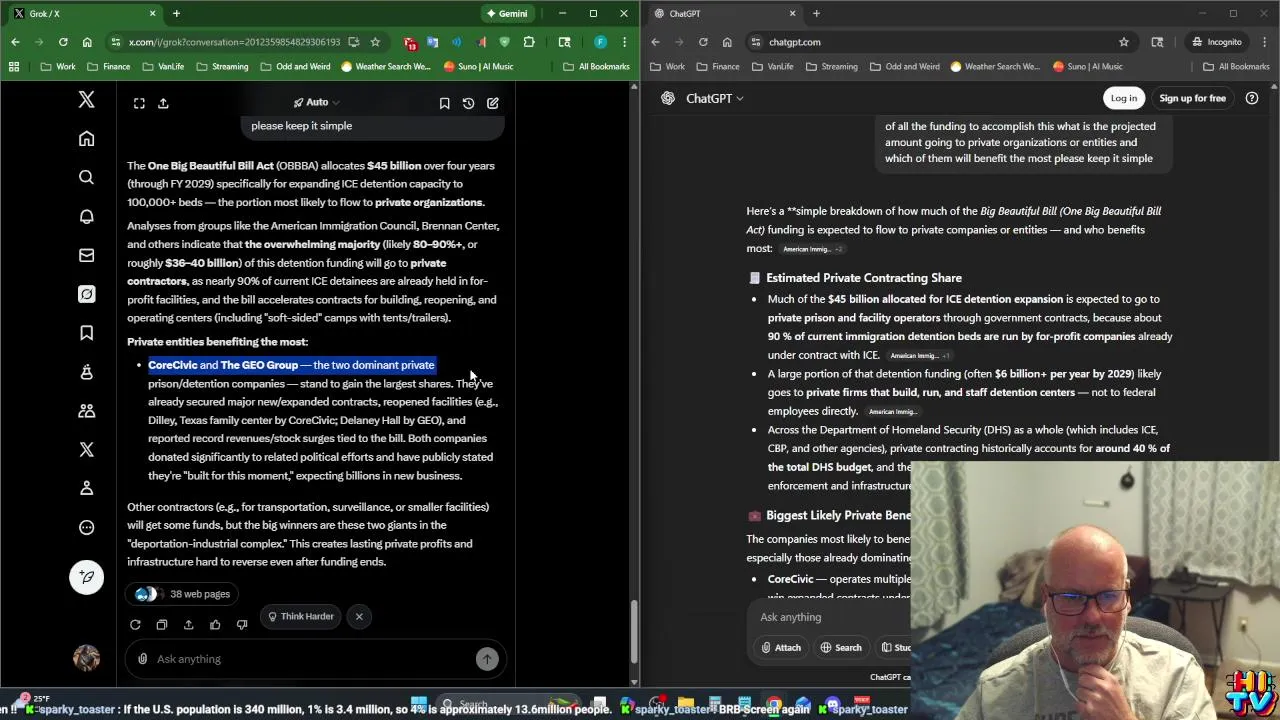
Task: Click the attach file icon in Grok input
Action: pyautogui.click(x=143, y=659)
